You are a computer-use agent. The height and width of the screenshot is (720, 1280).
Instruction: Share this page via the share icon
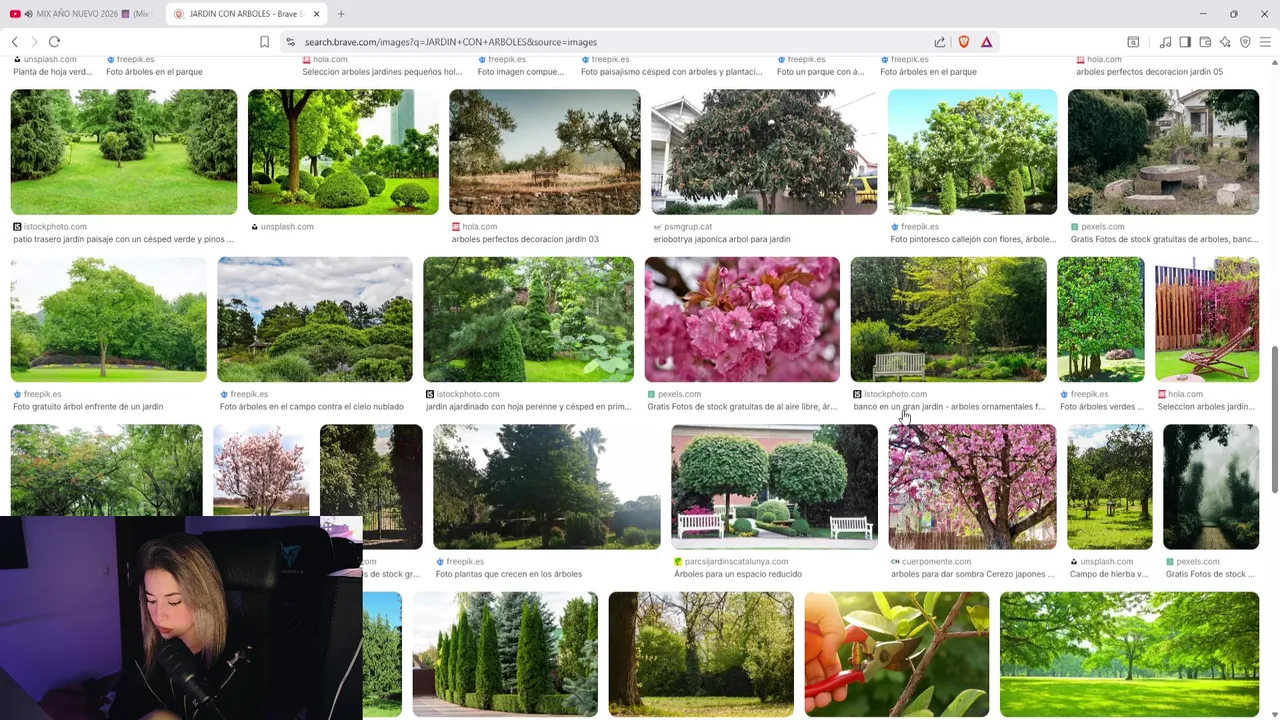click(940, 42)
